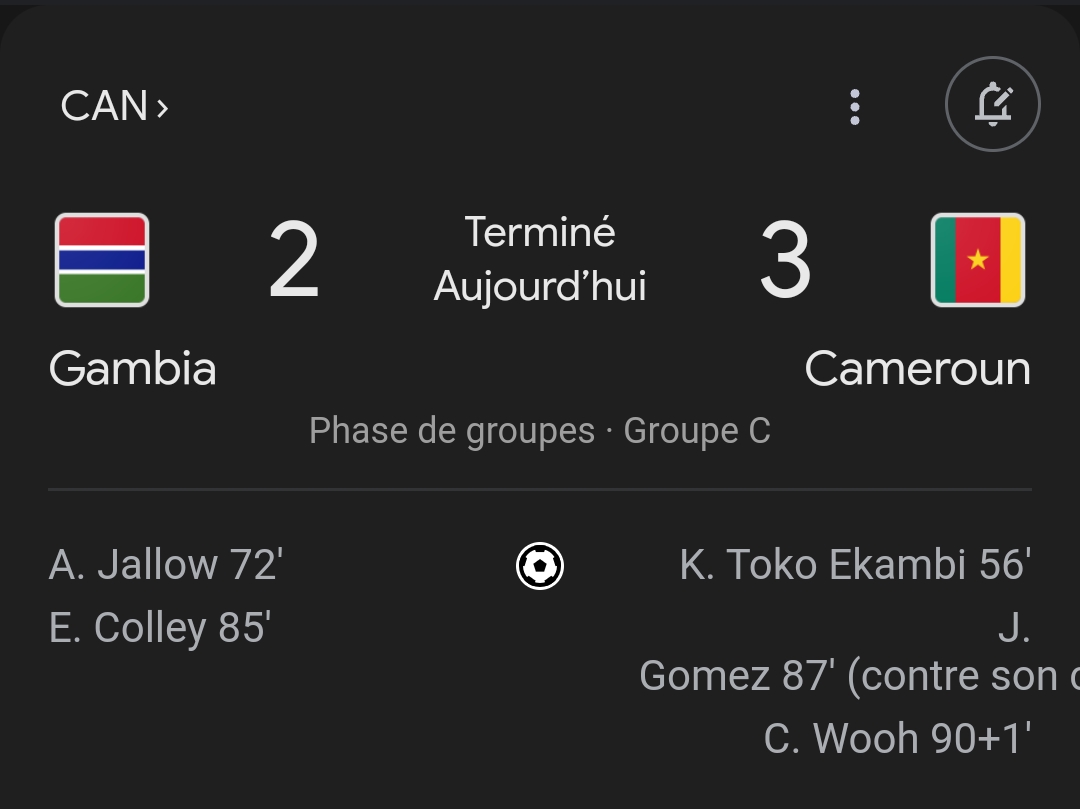The height and width of the screenshot is (809, 1080).
Task: Tap the Aujourd'hui date label
Action: point(540,287)
